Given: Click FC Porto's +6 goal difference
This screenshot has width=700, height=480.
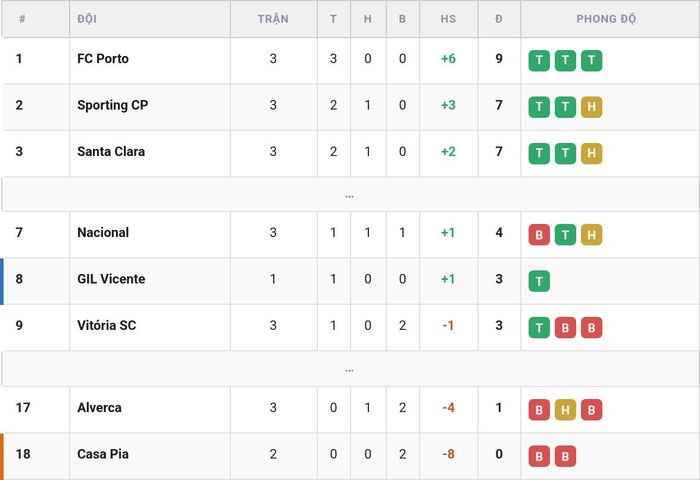Looking at the screenshot, I should pos(448,58).
